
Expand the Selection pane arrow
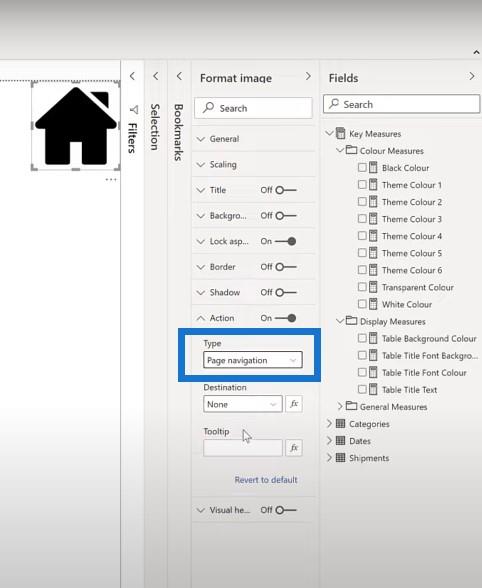[155, 76]
